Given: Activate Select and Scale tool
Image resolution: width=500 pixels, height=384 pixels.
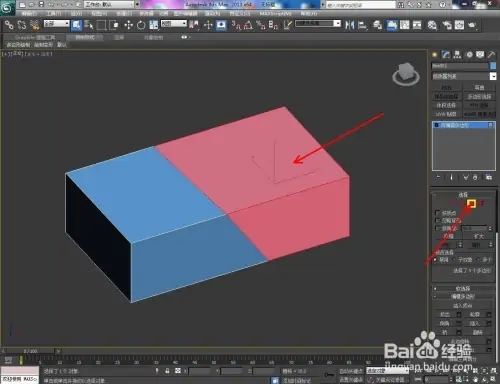Looking at the screenshot, I should tap(154, 25).
